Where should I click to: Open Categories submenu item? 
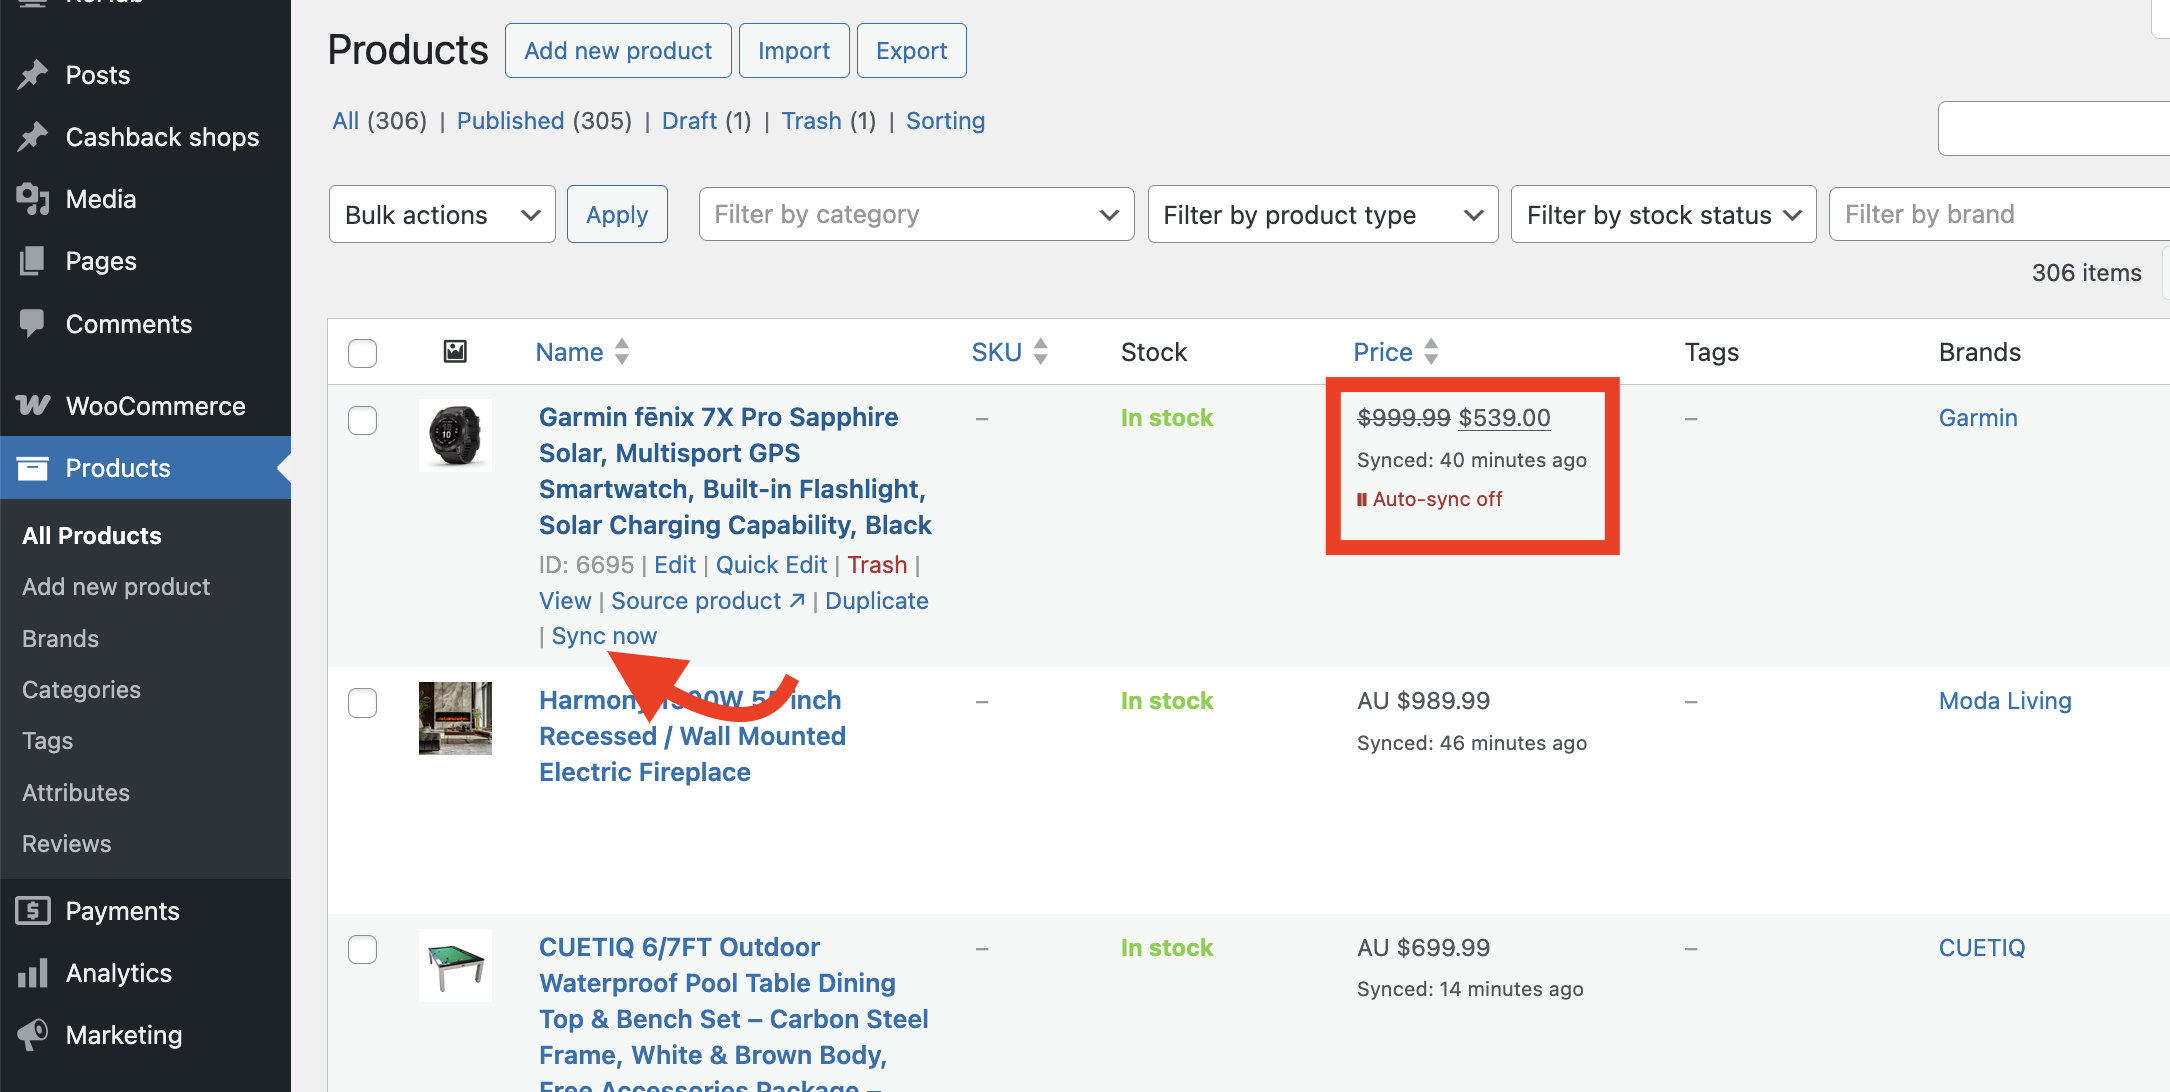(81, 690)
